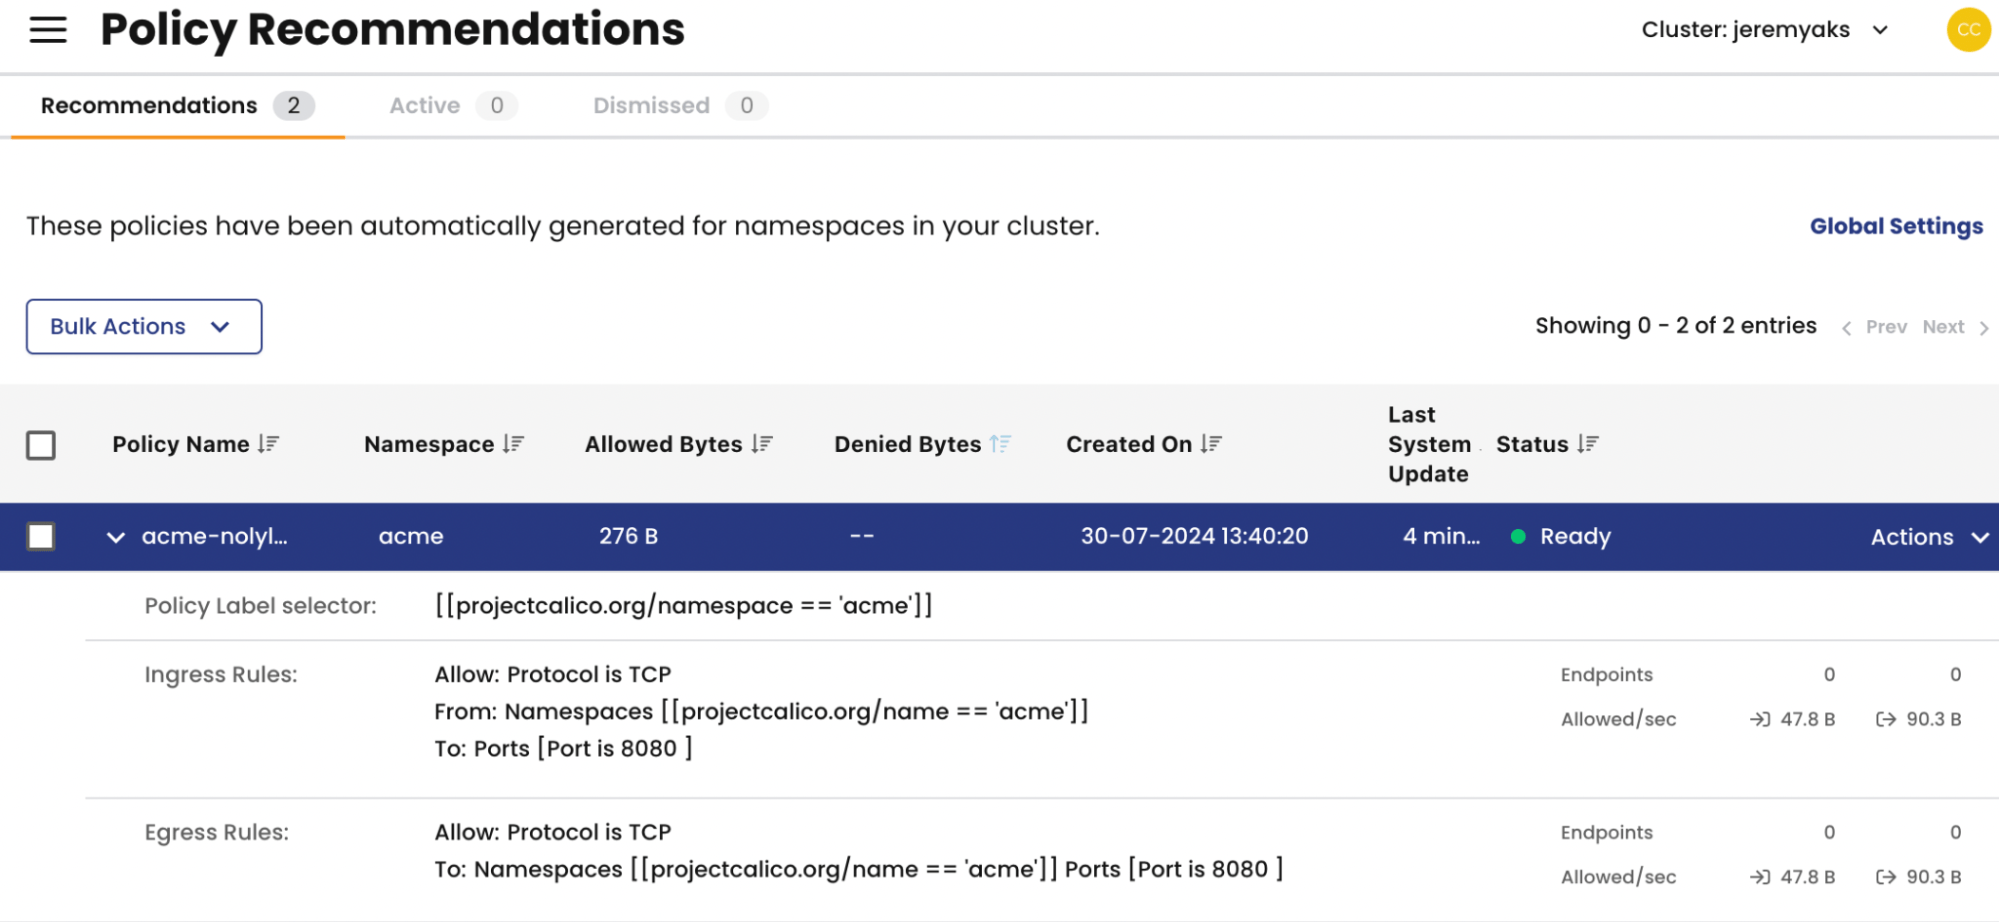Sort by Allowed Bytes column icon

pos(762,444)
